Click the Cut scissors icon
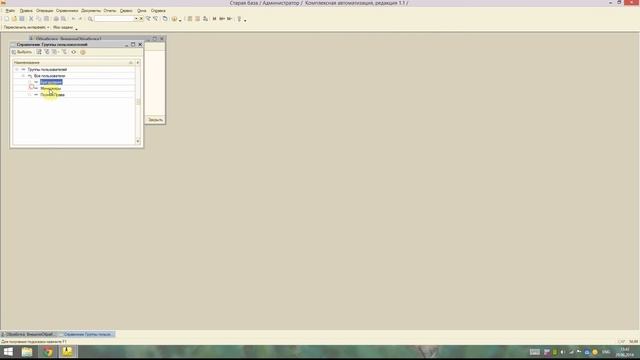640x360 pixels. (x=31, y=19)
